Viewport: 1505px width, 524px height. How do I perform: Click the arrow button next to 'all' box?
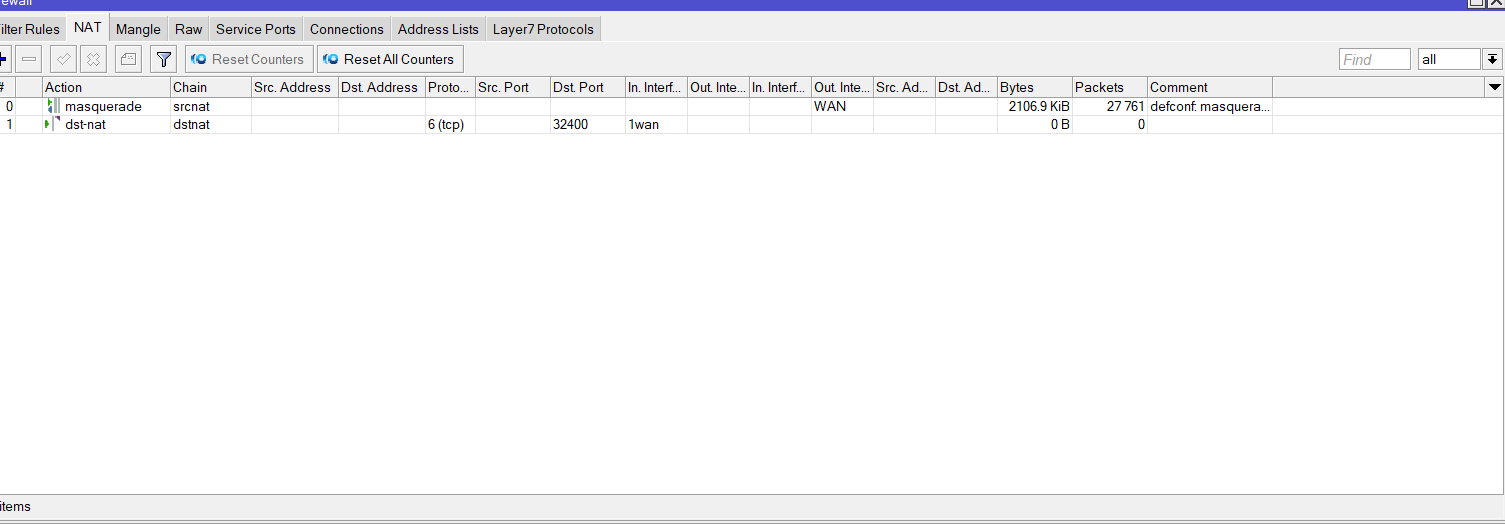(1493, 59)
